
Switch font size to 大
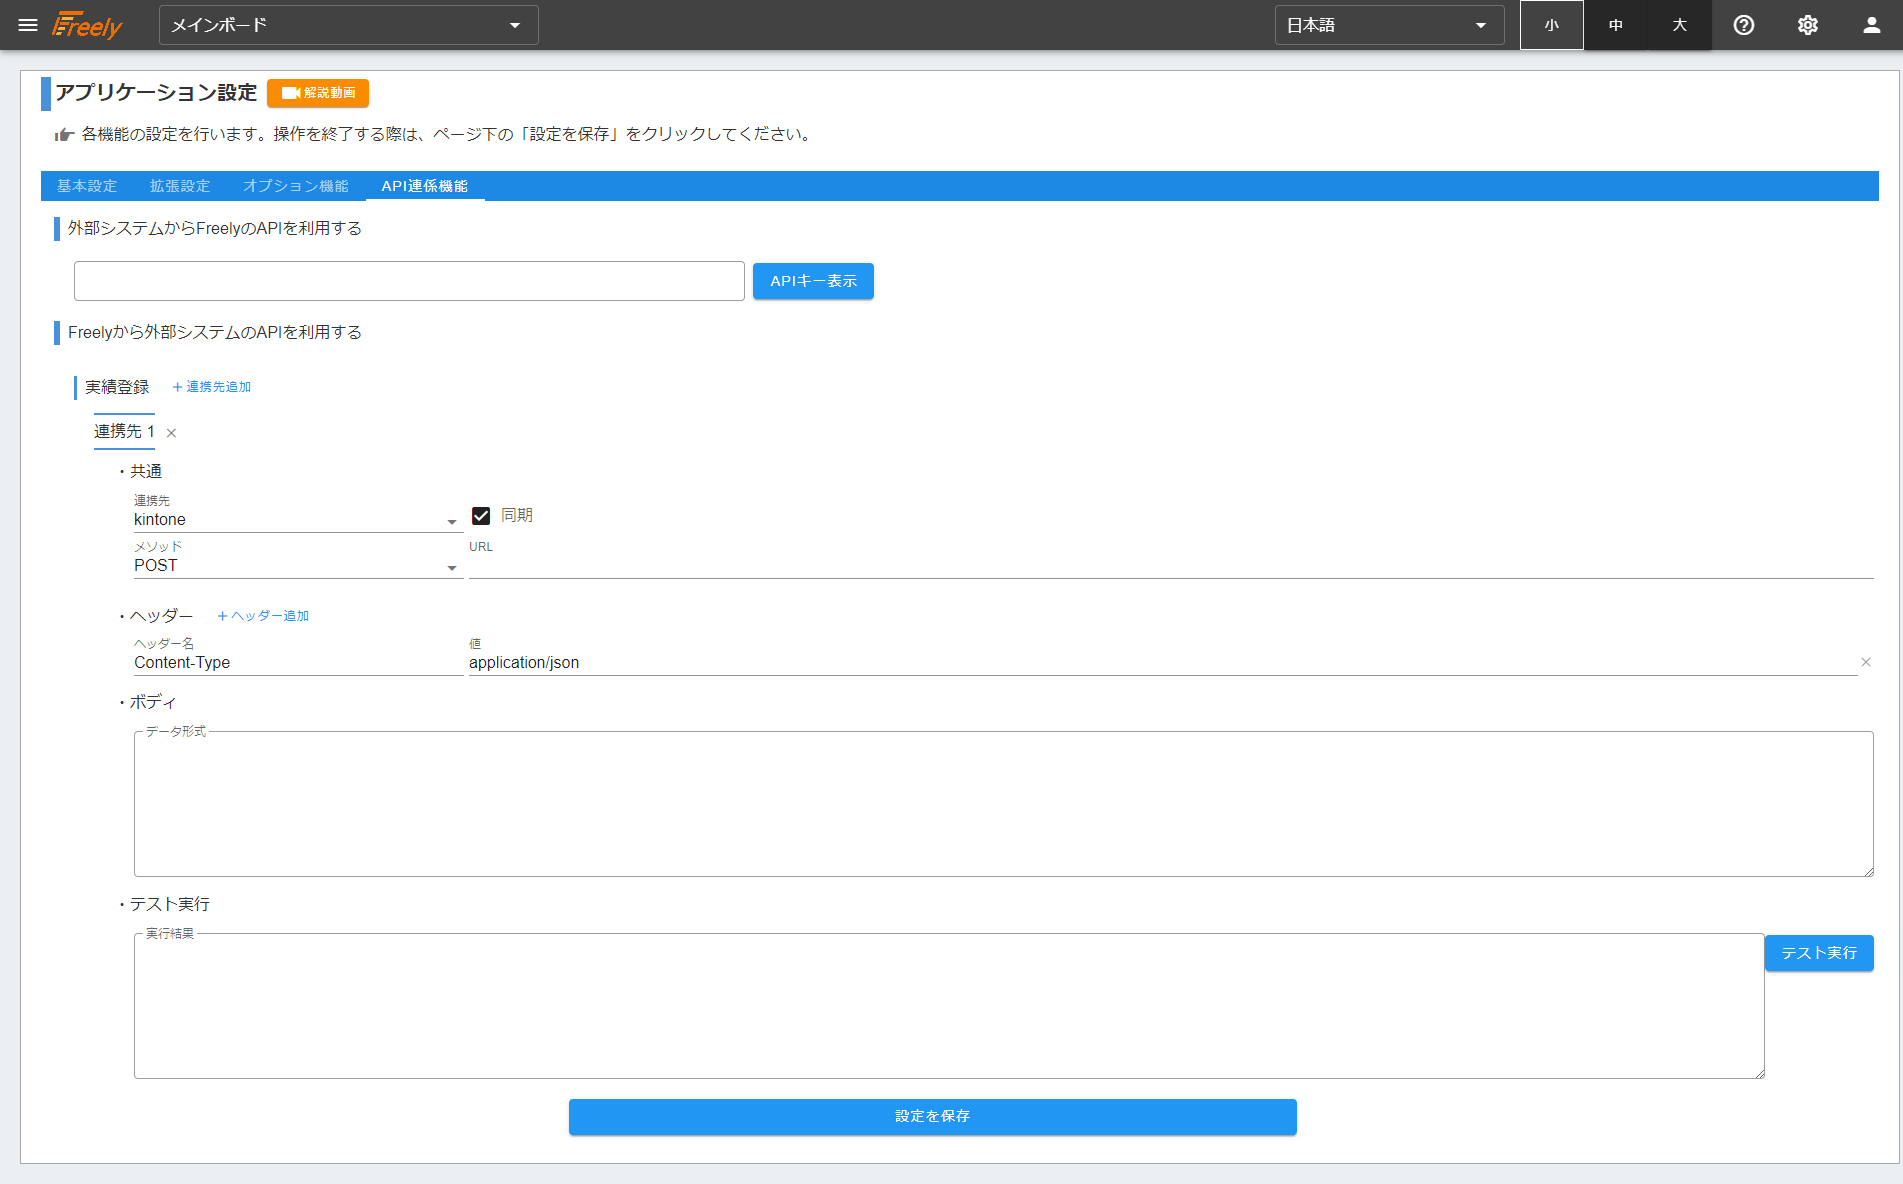click(x=1679, y=25)
